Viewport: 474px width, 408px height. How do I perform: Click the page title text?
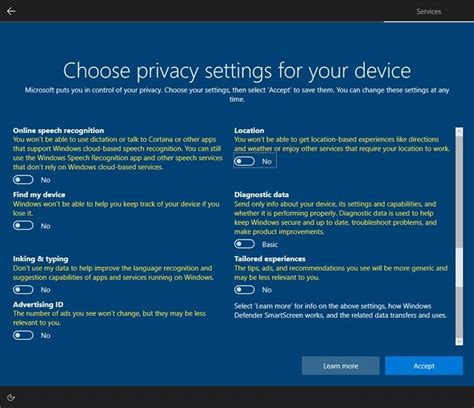click(x=237, y=71)
